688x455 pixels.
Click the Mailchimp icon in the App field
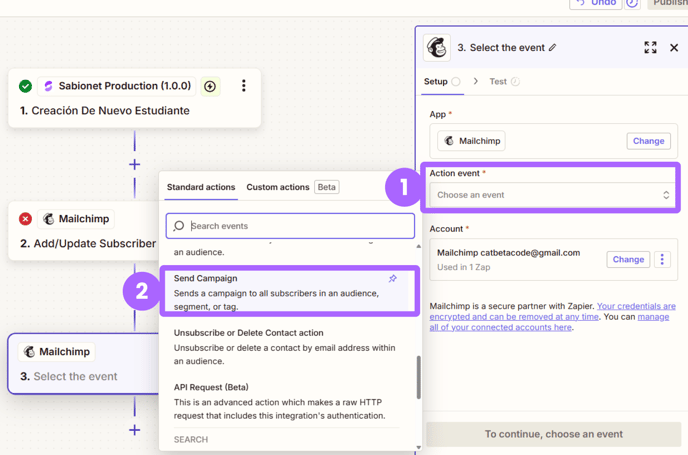pyautogui.click(x=449, y=141)
